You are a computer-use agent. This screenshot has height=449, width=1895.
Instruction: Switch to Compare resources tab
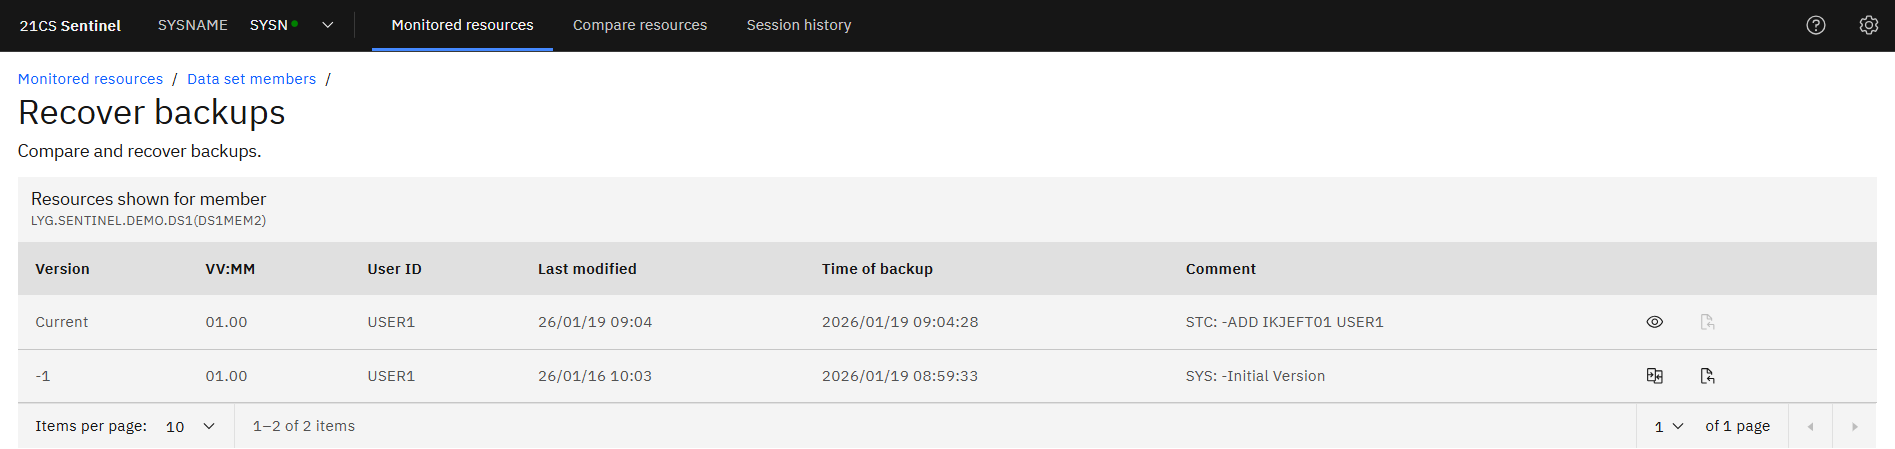[x=639, y=25]
